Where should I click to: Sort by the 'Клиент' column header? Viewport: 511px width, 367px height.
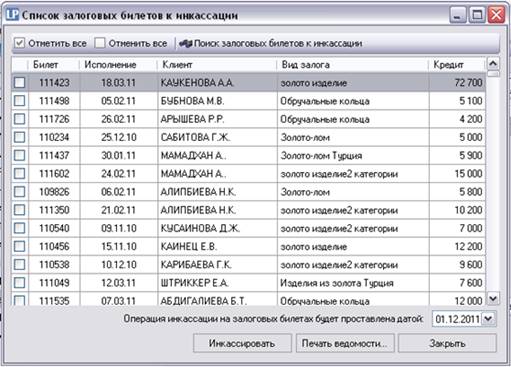pos(217,65)
